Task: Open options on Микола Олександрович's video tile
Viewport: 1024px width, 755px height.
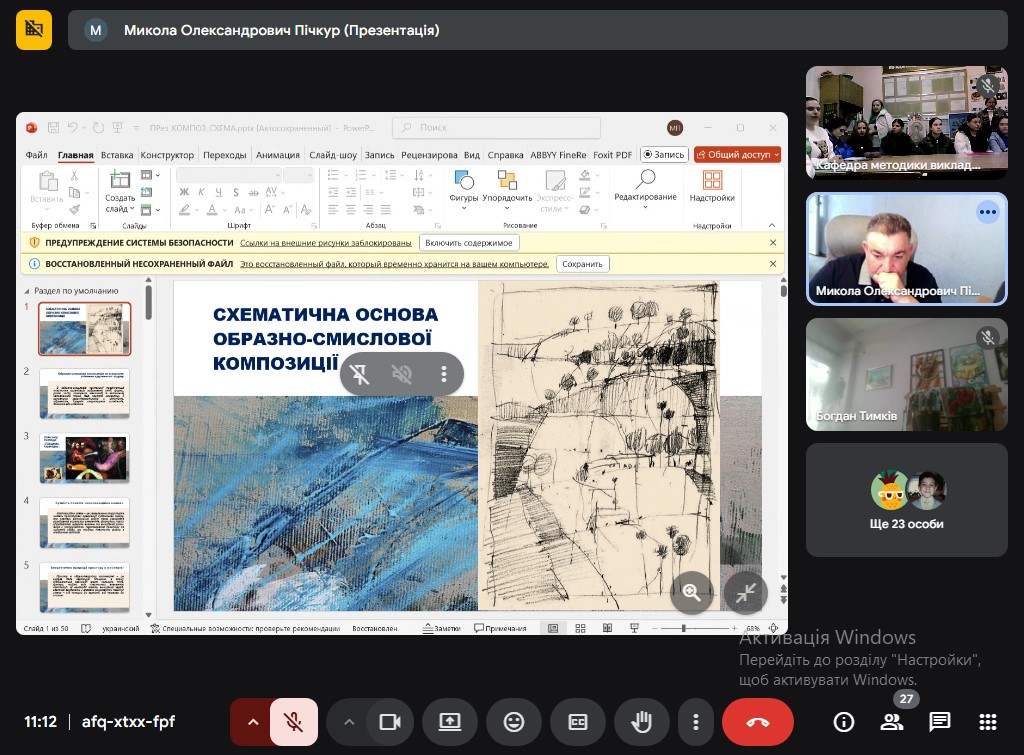Action: coord(988,212)
